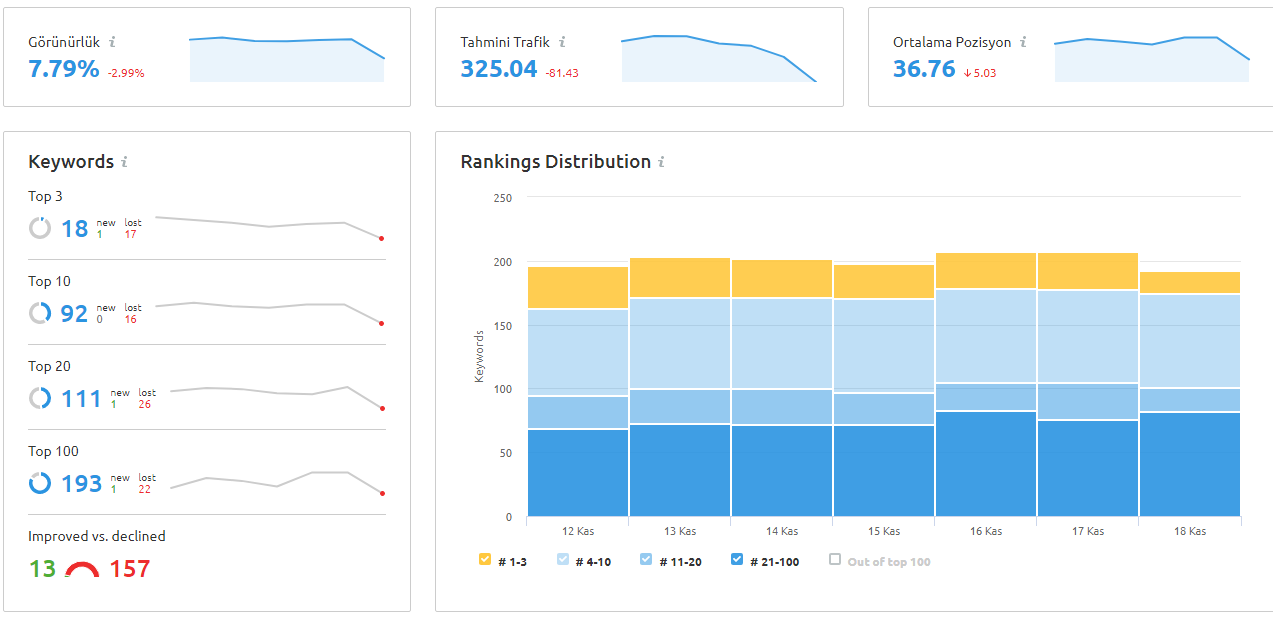Viewport: 1273px width, 617px height.
Task: Click the light blue #4-10 segment for 14 Kas
Action: [x=782, y=343]
